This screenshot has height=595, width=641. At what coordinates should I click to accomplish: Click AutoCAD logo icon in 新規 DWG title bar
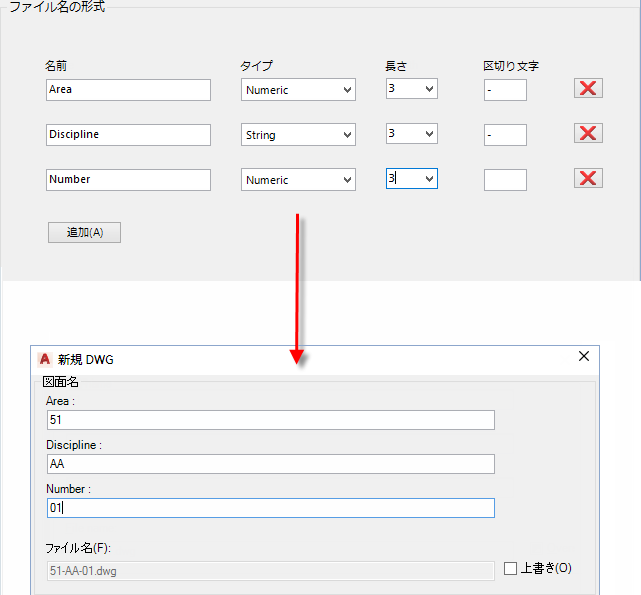point(45,359)
